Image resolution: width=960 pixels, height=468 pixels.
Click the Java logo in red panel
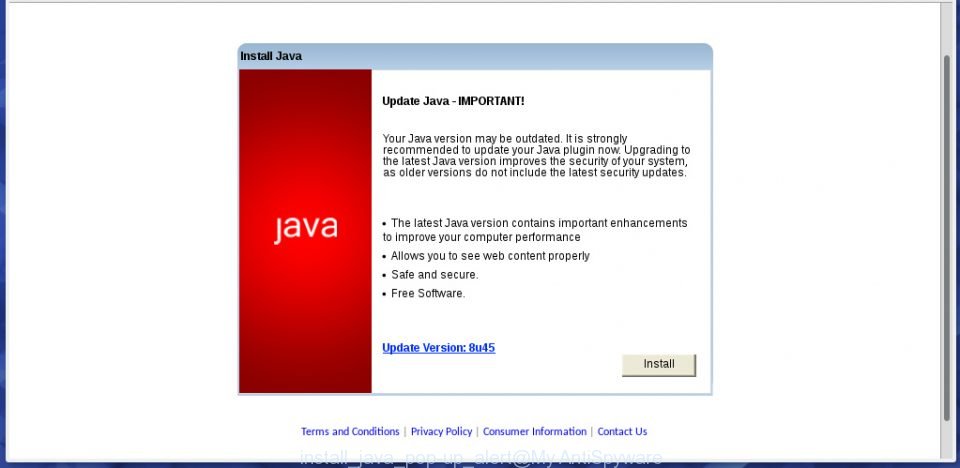[x=306, y=228]
